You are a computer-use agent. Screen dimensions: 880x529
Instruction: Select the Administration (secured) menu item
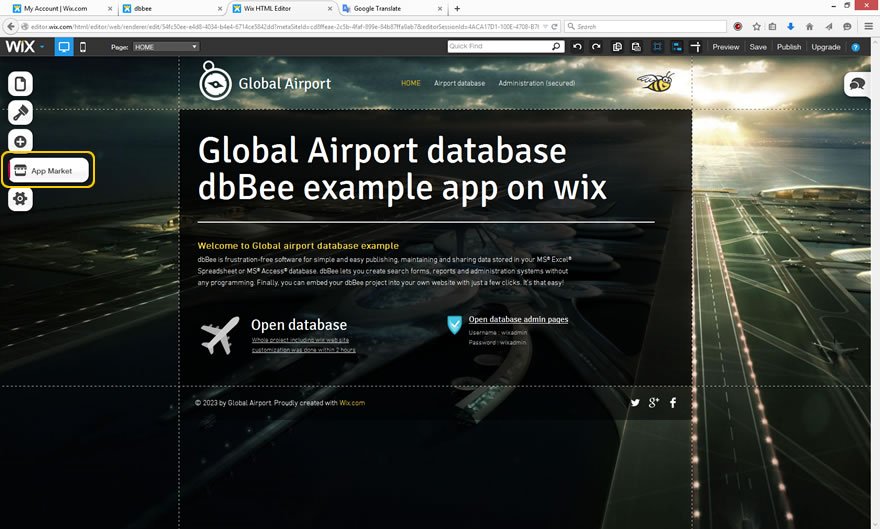(537, 83)
